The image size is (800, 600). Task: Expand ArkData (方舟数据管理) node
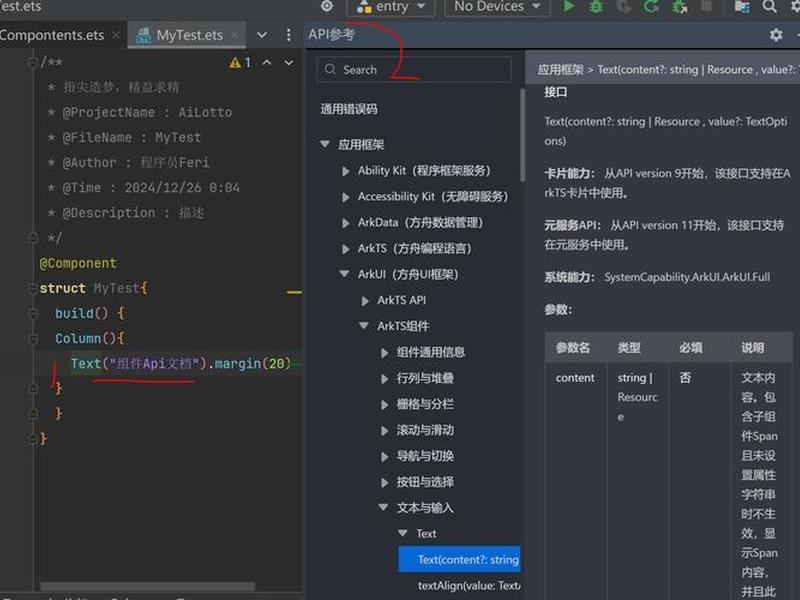[345, 223]
